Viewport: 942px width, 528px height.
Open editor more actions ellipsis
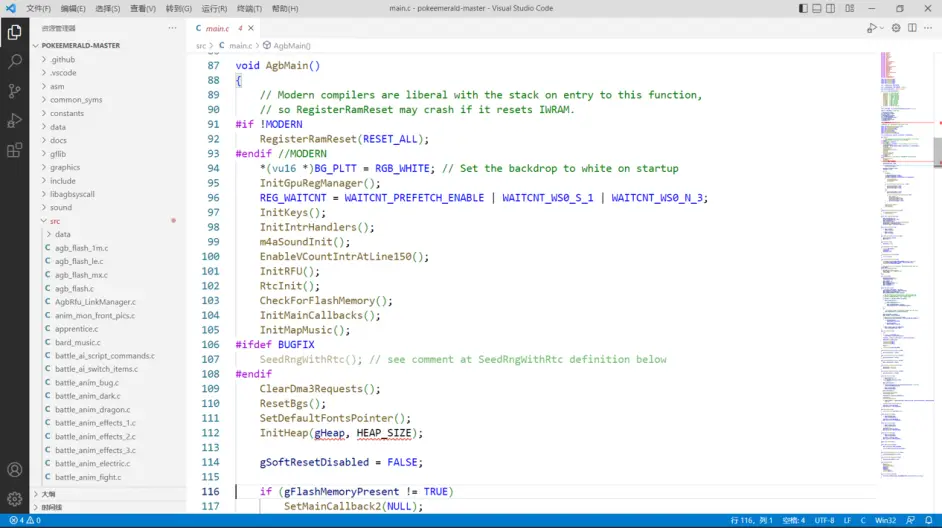click(x=928, y=28)
